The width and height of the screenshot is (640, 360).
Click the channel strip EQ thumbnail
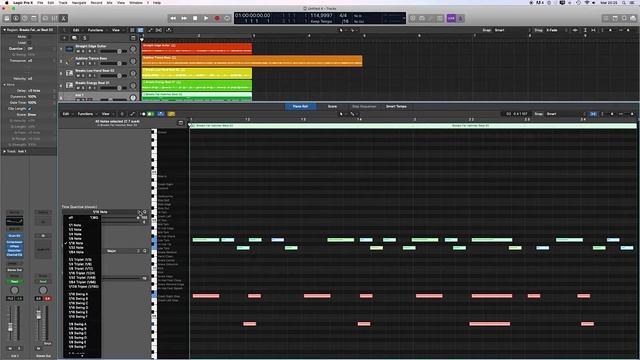click(14, 222)
